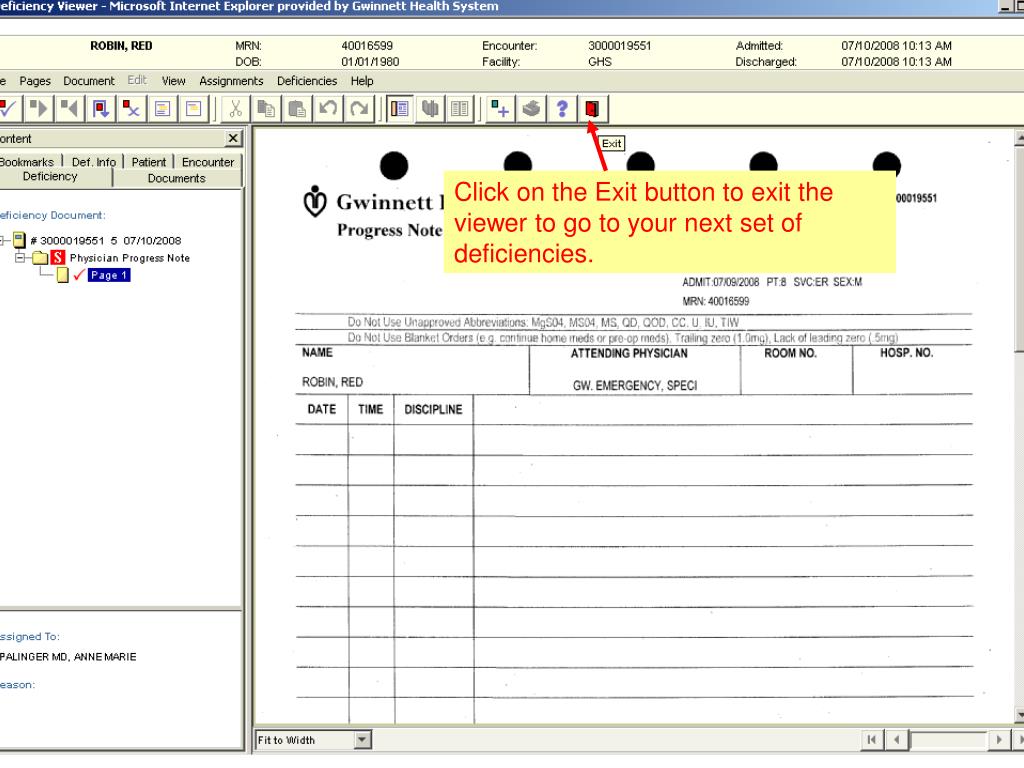
Task: Open the Assignments menu
Action: click(x=231, y=81)
